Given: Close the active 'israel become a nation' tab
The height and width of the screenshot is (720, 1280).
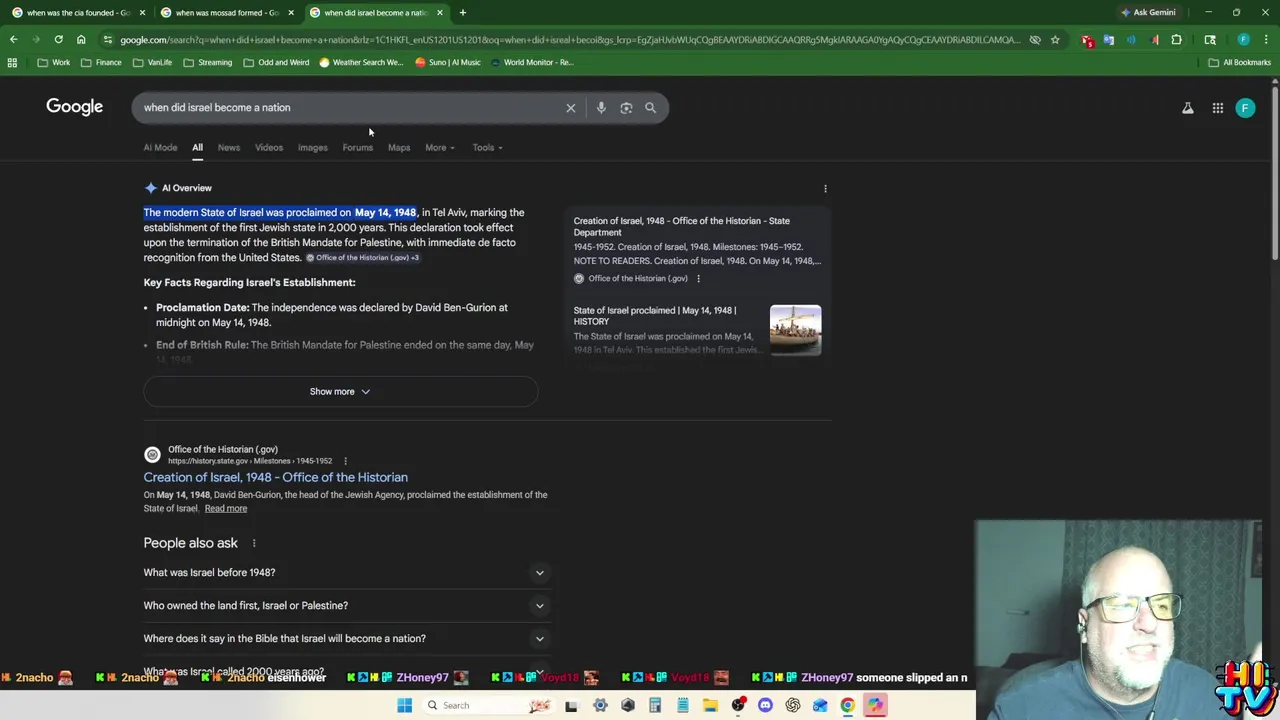Looking at the screenshot, I should (x=440, y=13).
